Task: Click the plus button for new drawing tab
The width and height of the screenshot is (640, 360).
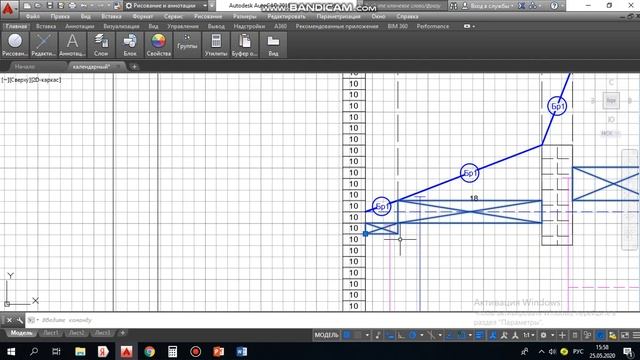Action: (x=134, y=66)
